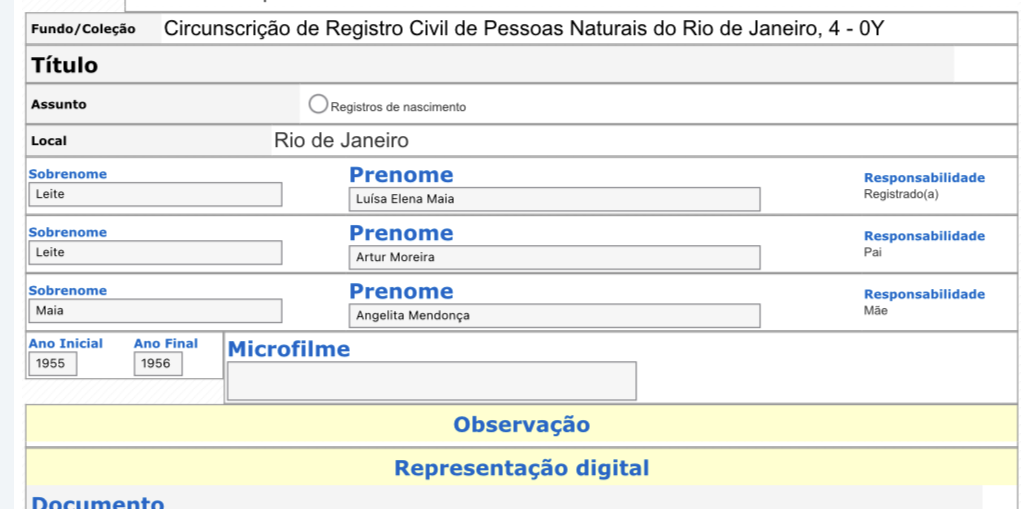
Task: Click the Título heading bar
Action: pyautogui.click(x=65, y=66)
